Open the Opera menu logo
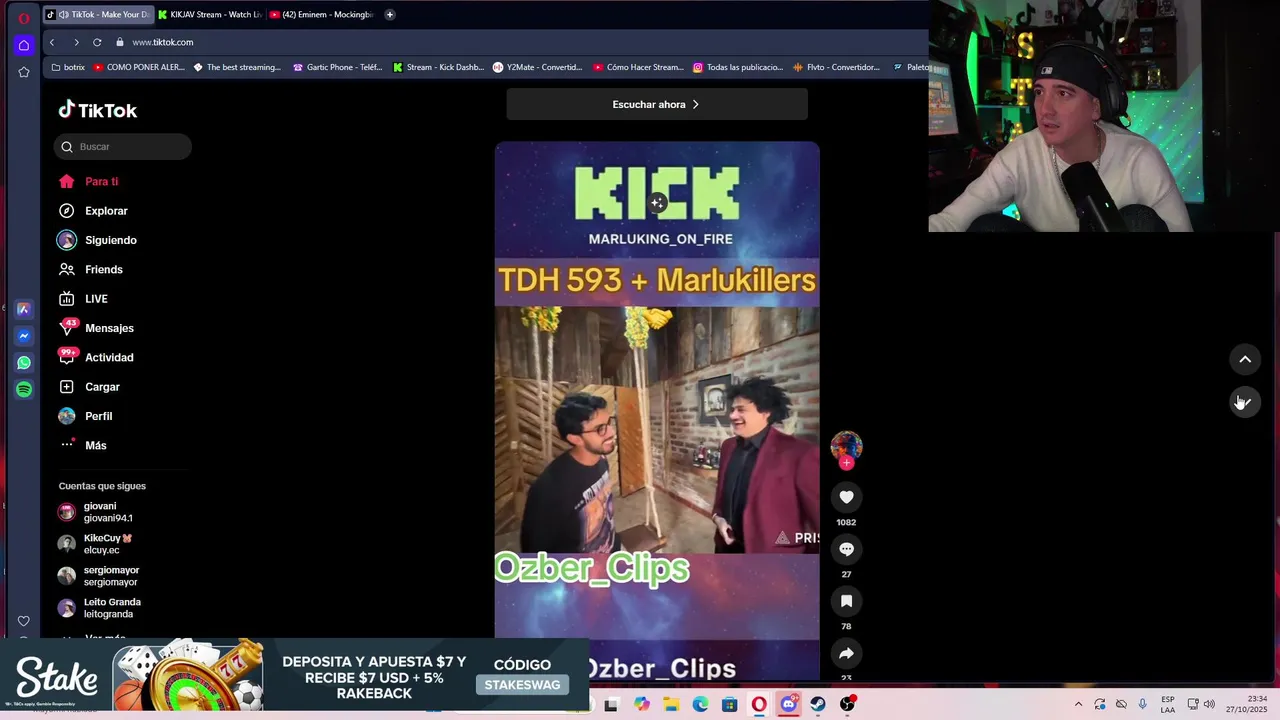 point(24,18)
